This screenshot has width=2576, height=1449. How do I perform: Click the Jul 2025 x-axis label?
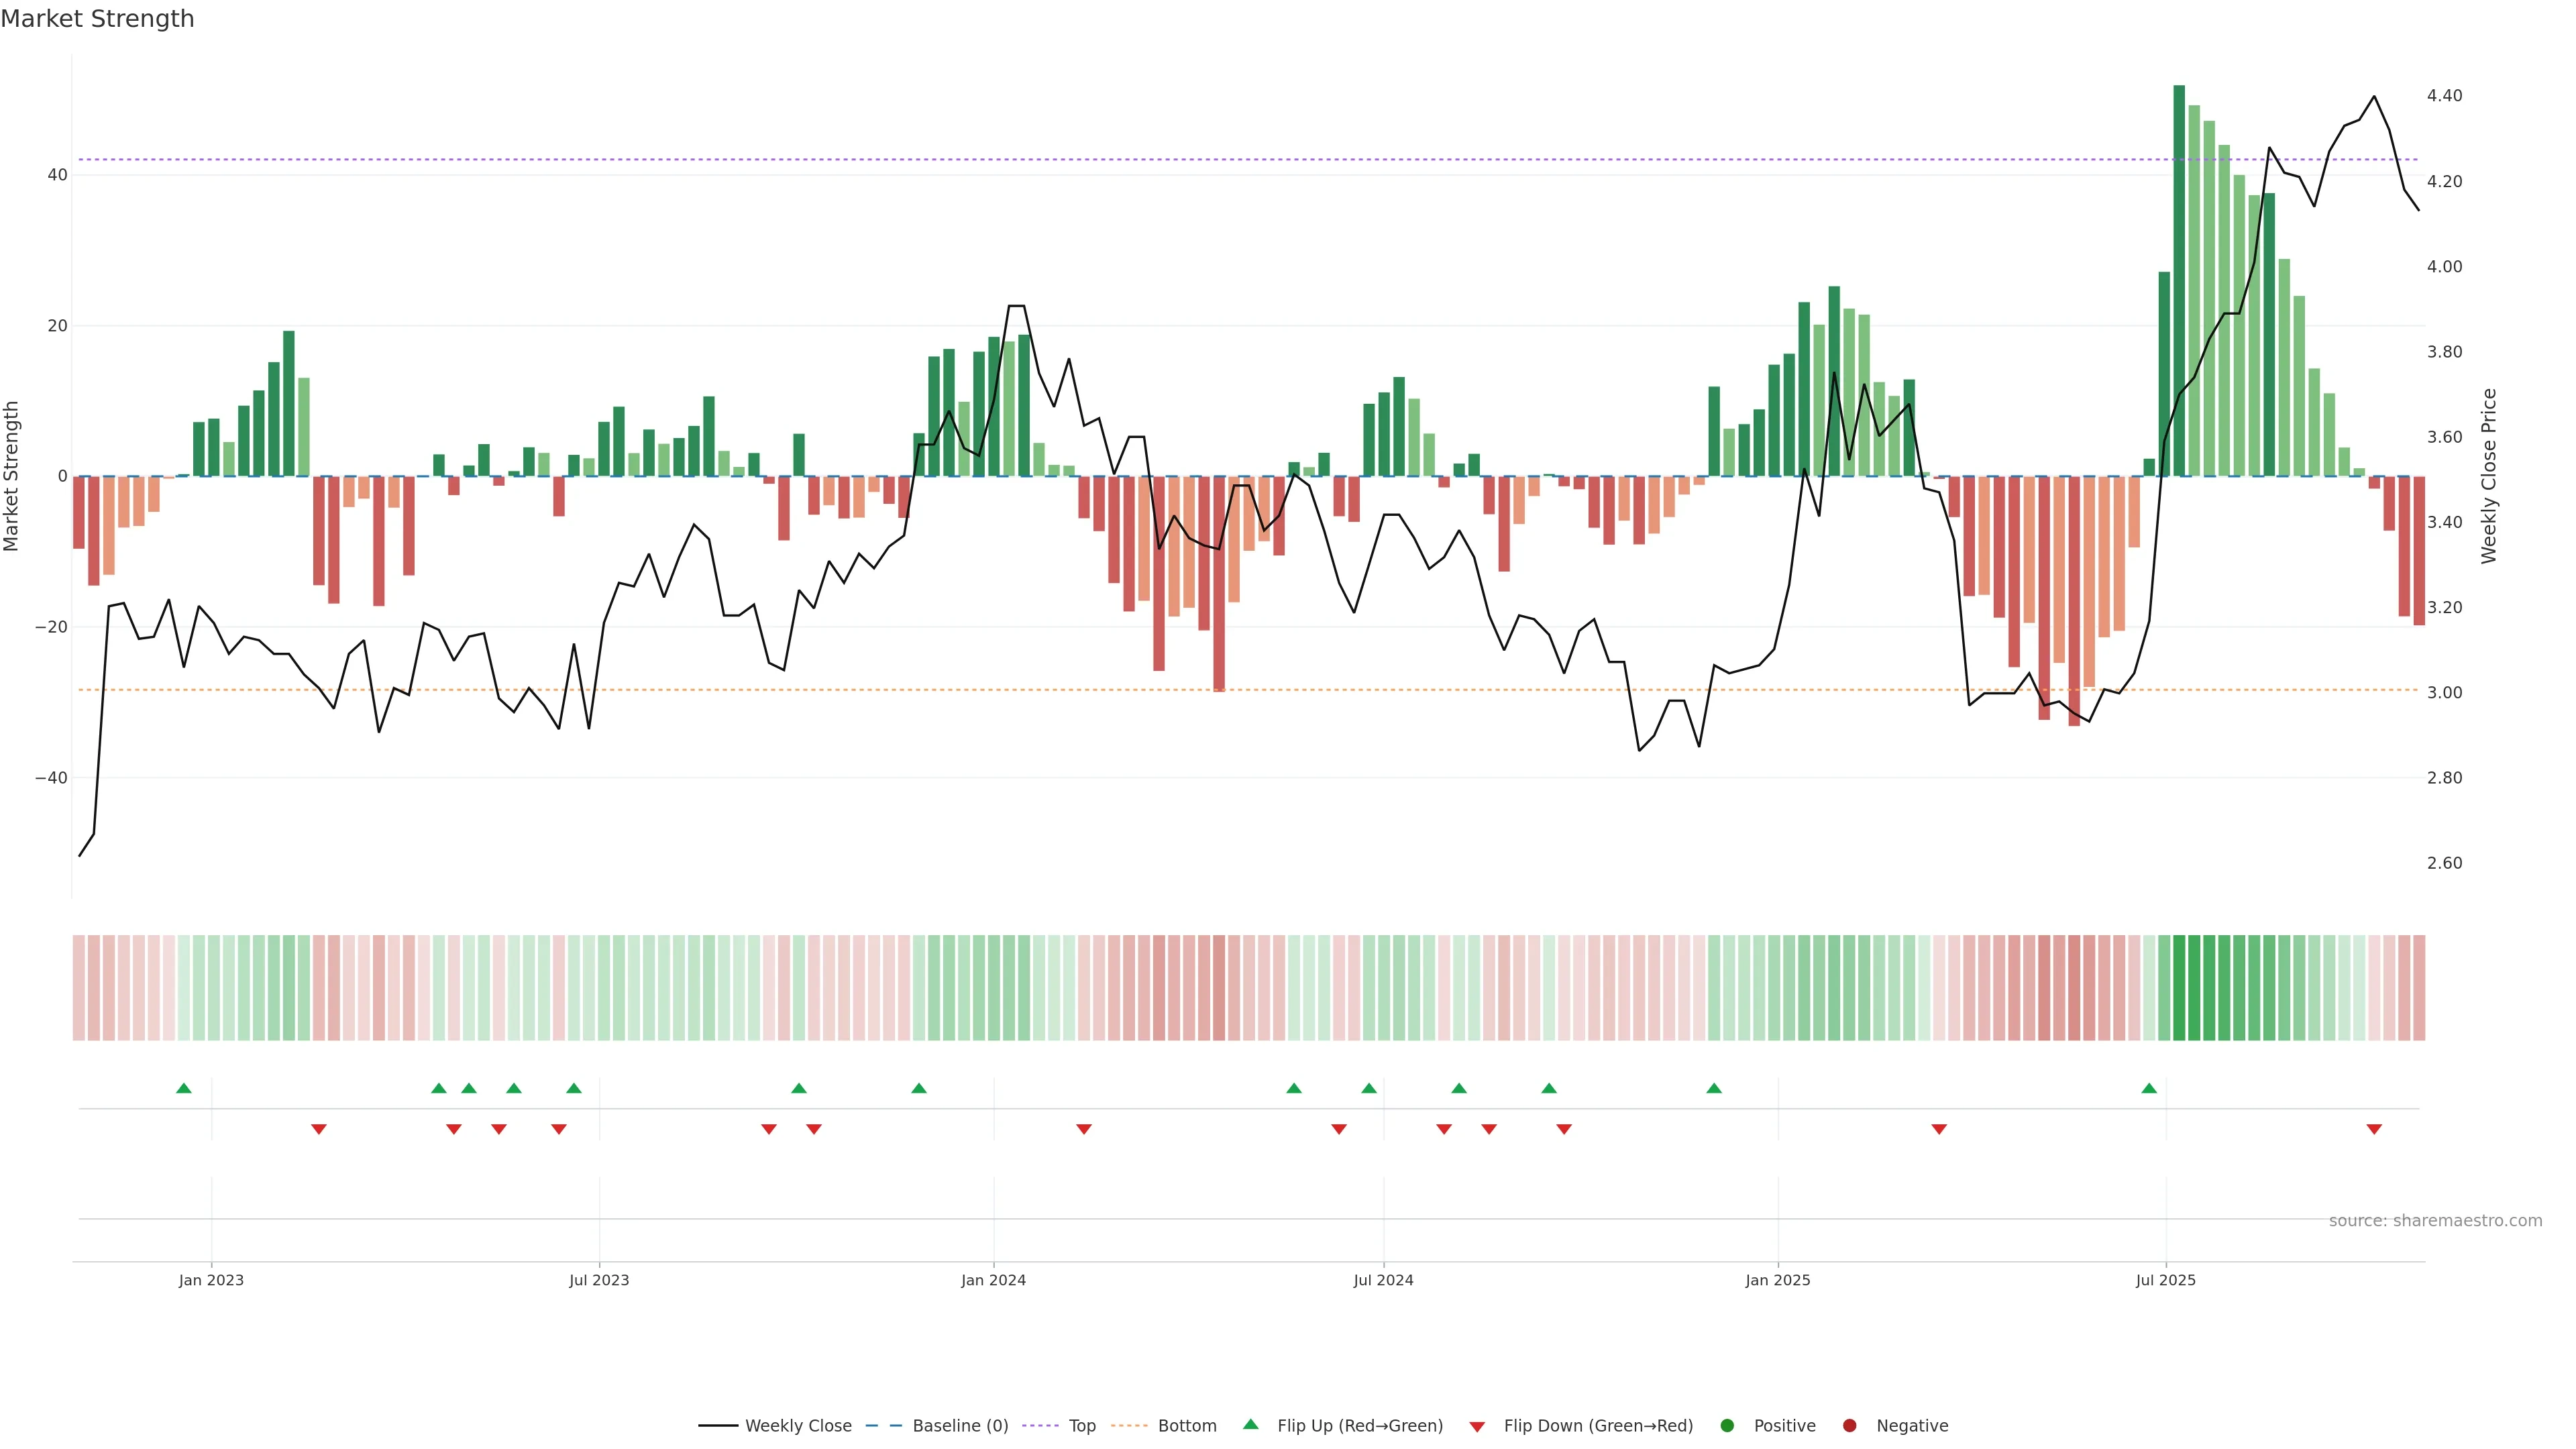click(2165, 1280)
